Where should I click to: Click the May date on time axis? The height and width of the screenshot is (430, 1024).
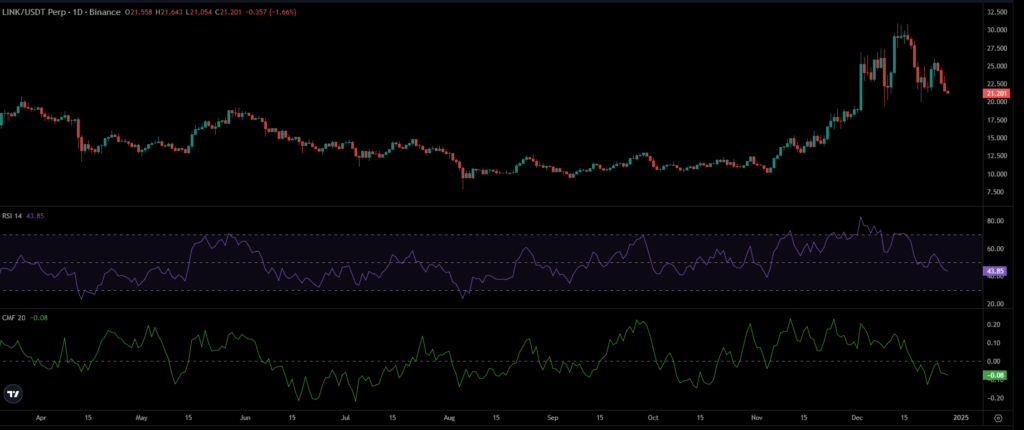(x=142, y=417)
